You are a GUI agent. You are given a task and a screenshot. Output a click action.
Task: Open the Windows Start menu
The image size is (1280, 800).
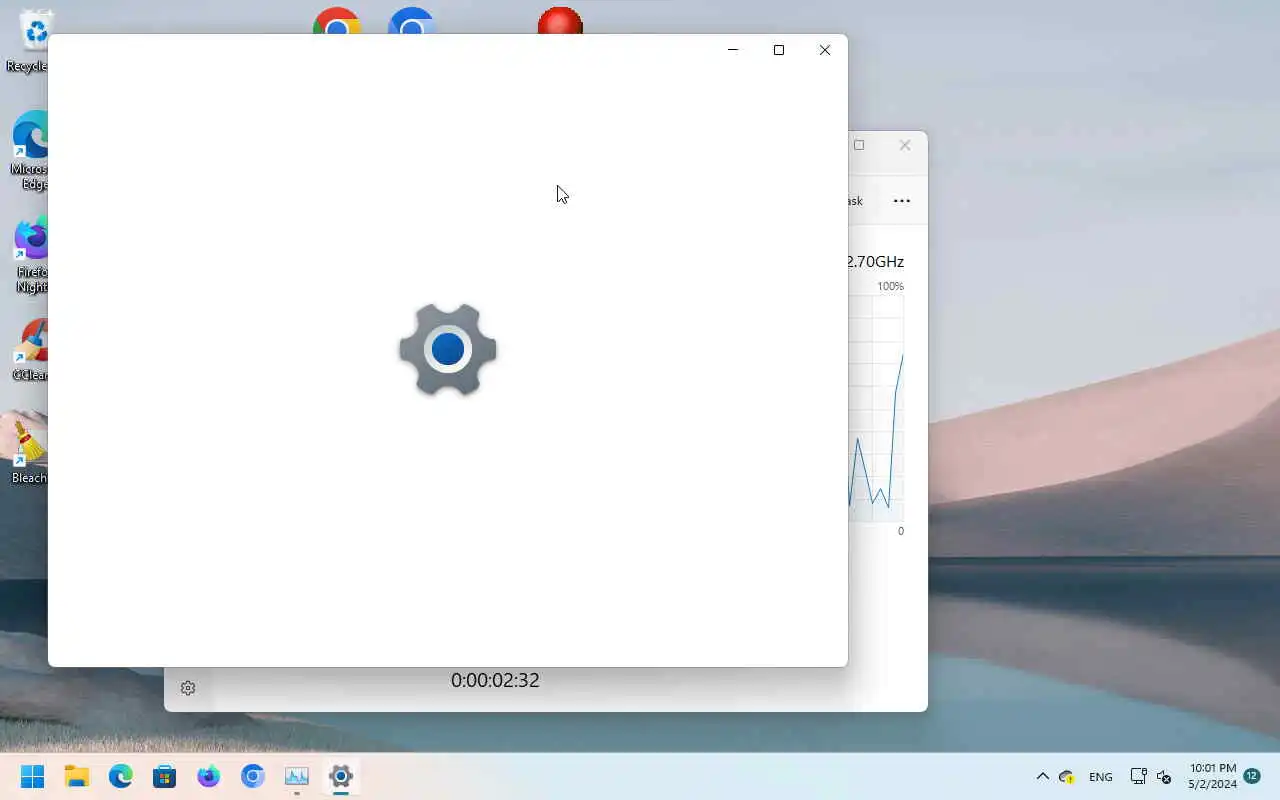32,776
